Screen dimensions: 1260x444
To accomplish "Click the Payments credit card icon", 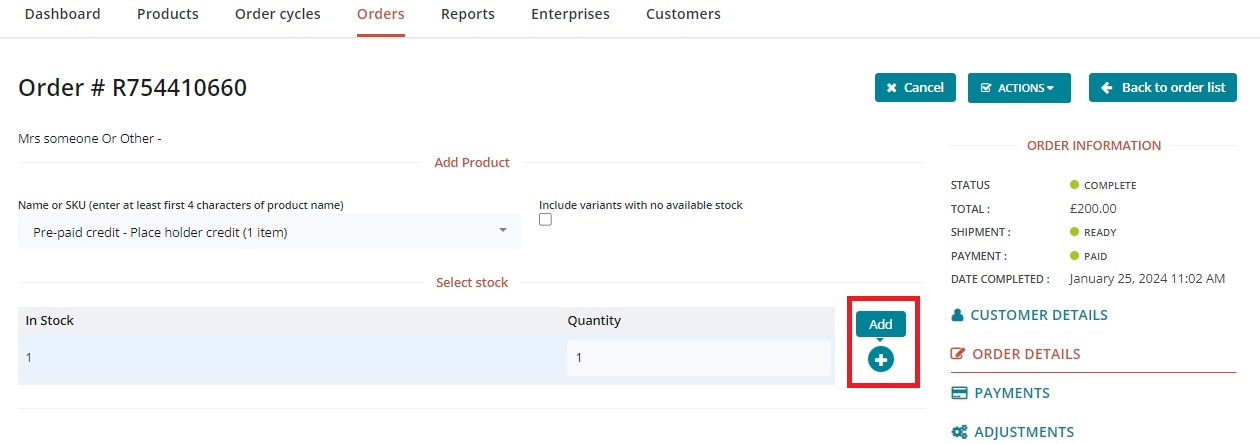I will coord(959,393).
